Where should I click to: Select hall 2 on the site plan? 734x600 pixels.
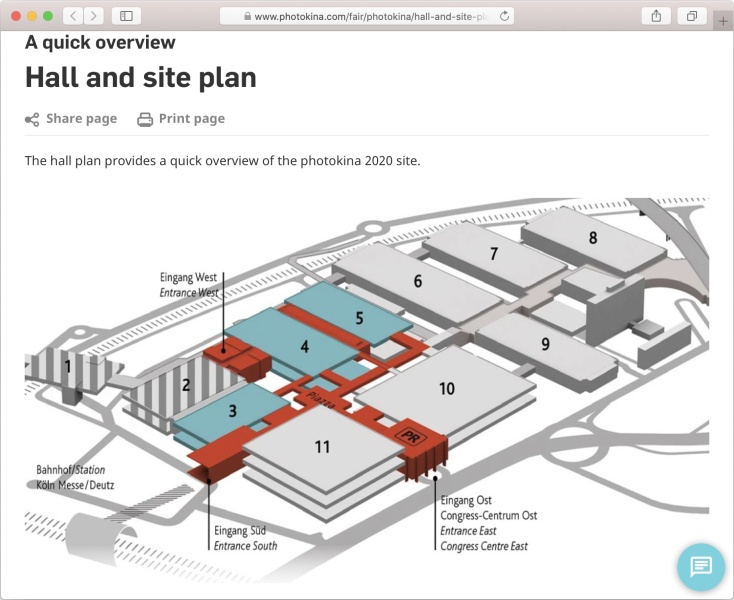coord(186,385)
